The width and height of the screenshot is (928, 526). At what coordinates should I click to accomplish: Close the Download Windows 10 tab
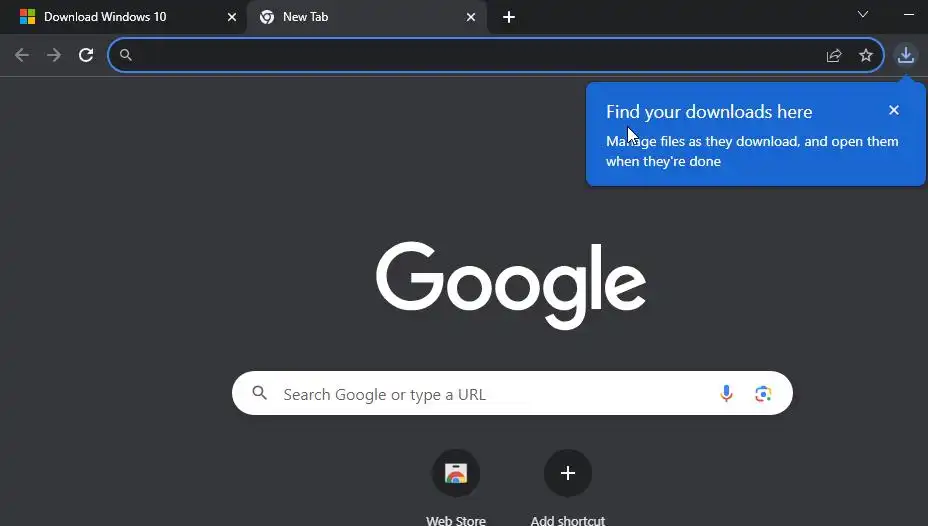click(x=232, y=17)
